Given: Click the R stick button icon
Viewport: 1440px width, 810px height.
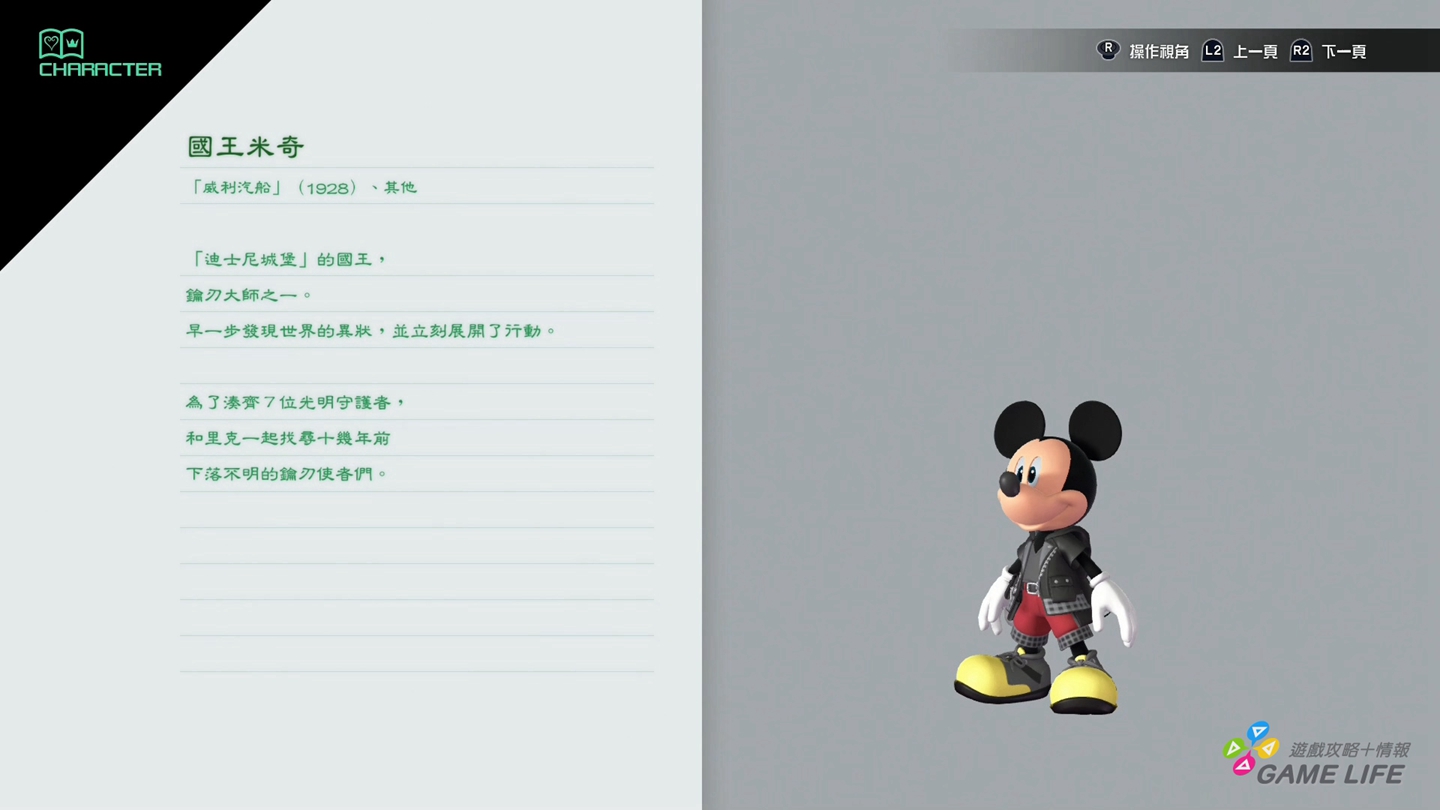Looking at the screenshot, I should (x=1108, y=50).
